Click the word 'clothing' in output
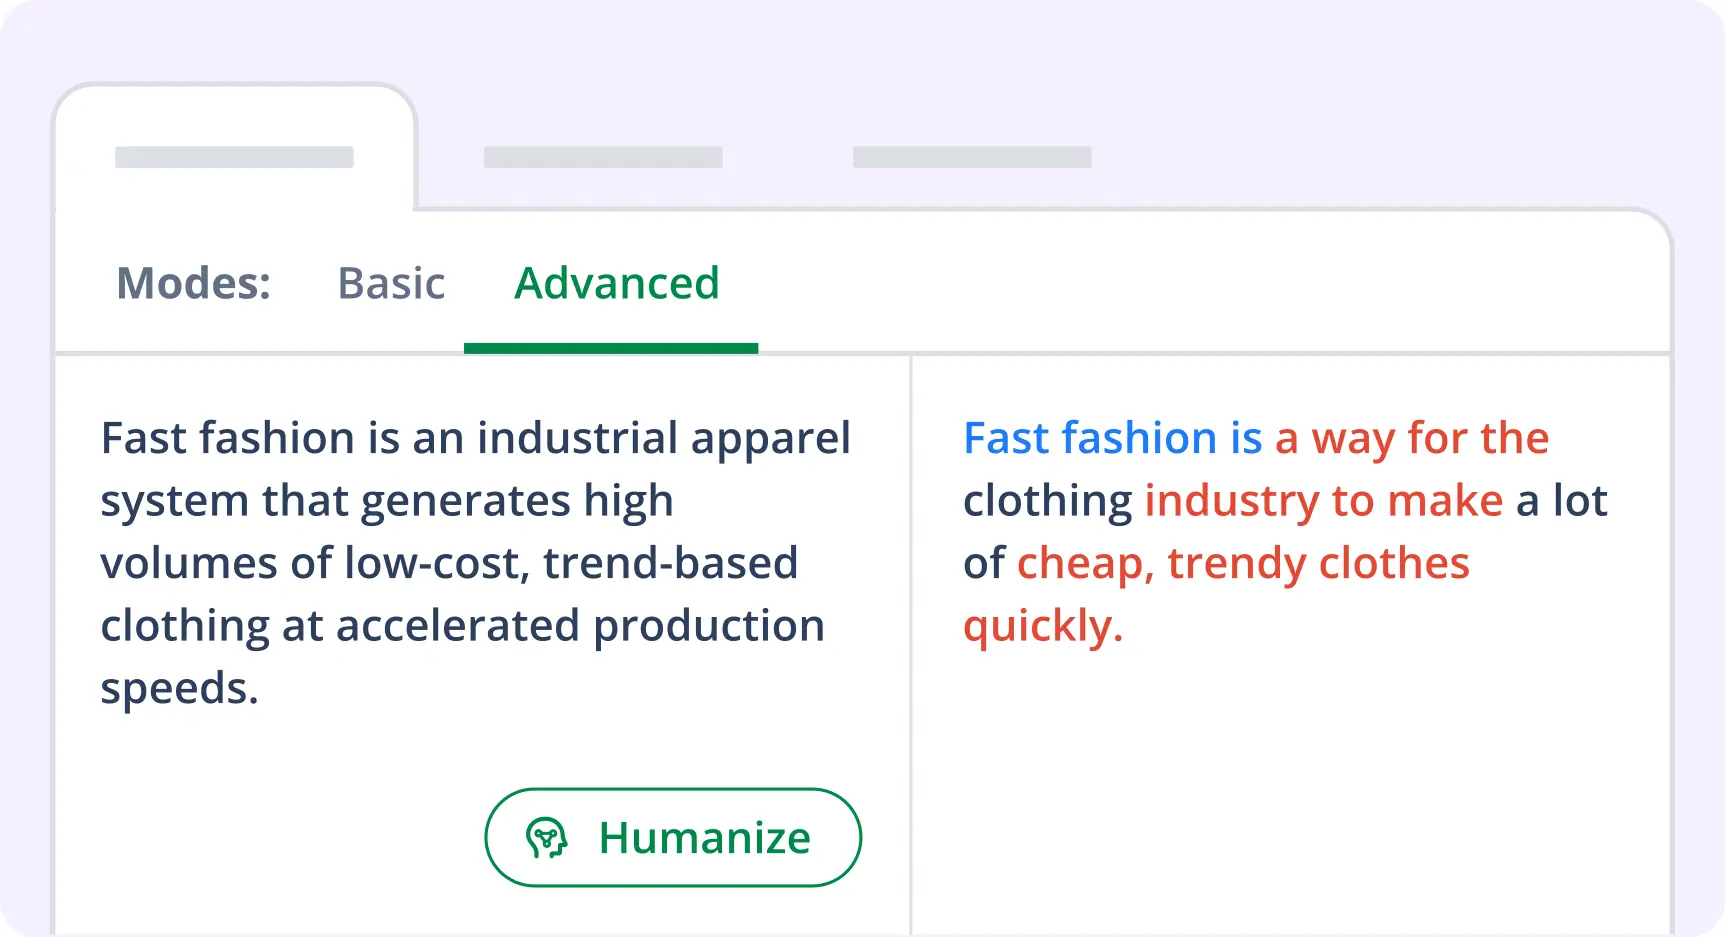 [x=1047, y=500]
